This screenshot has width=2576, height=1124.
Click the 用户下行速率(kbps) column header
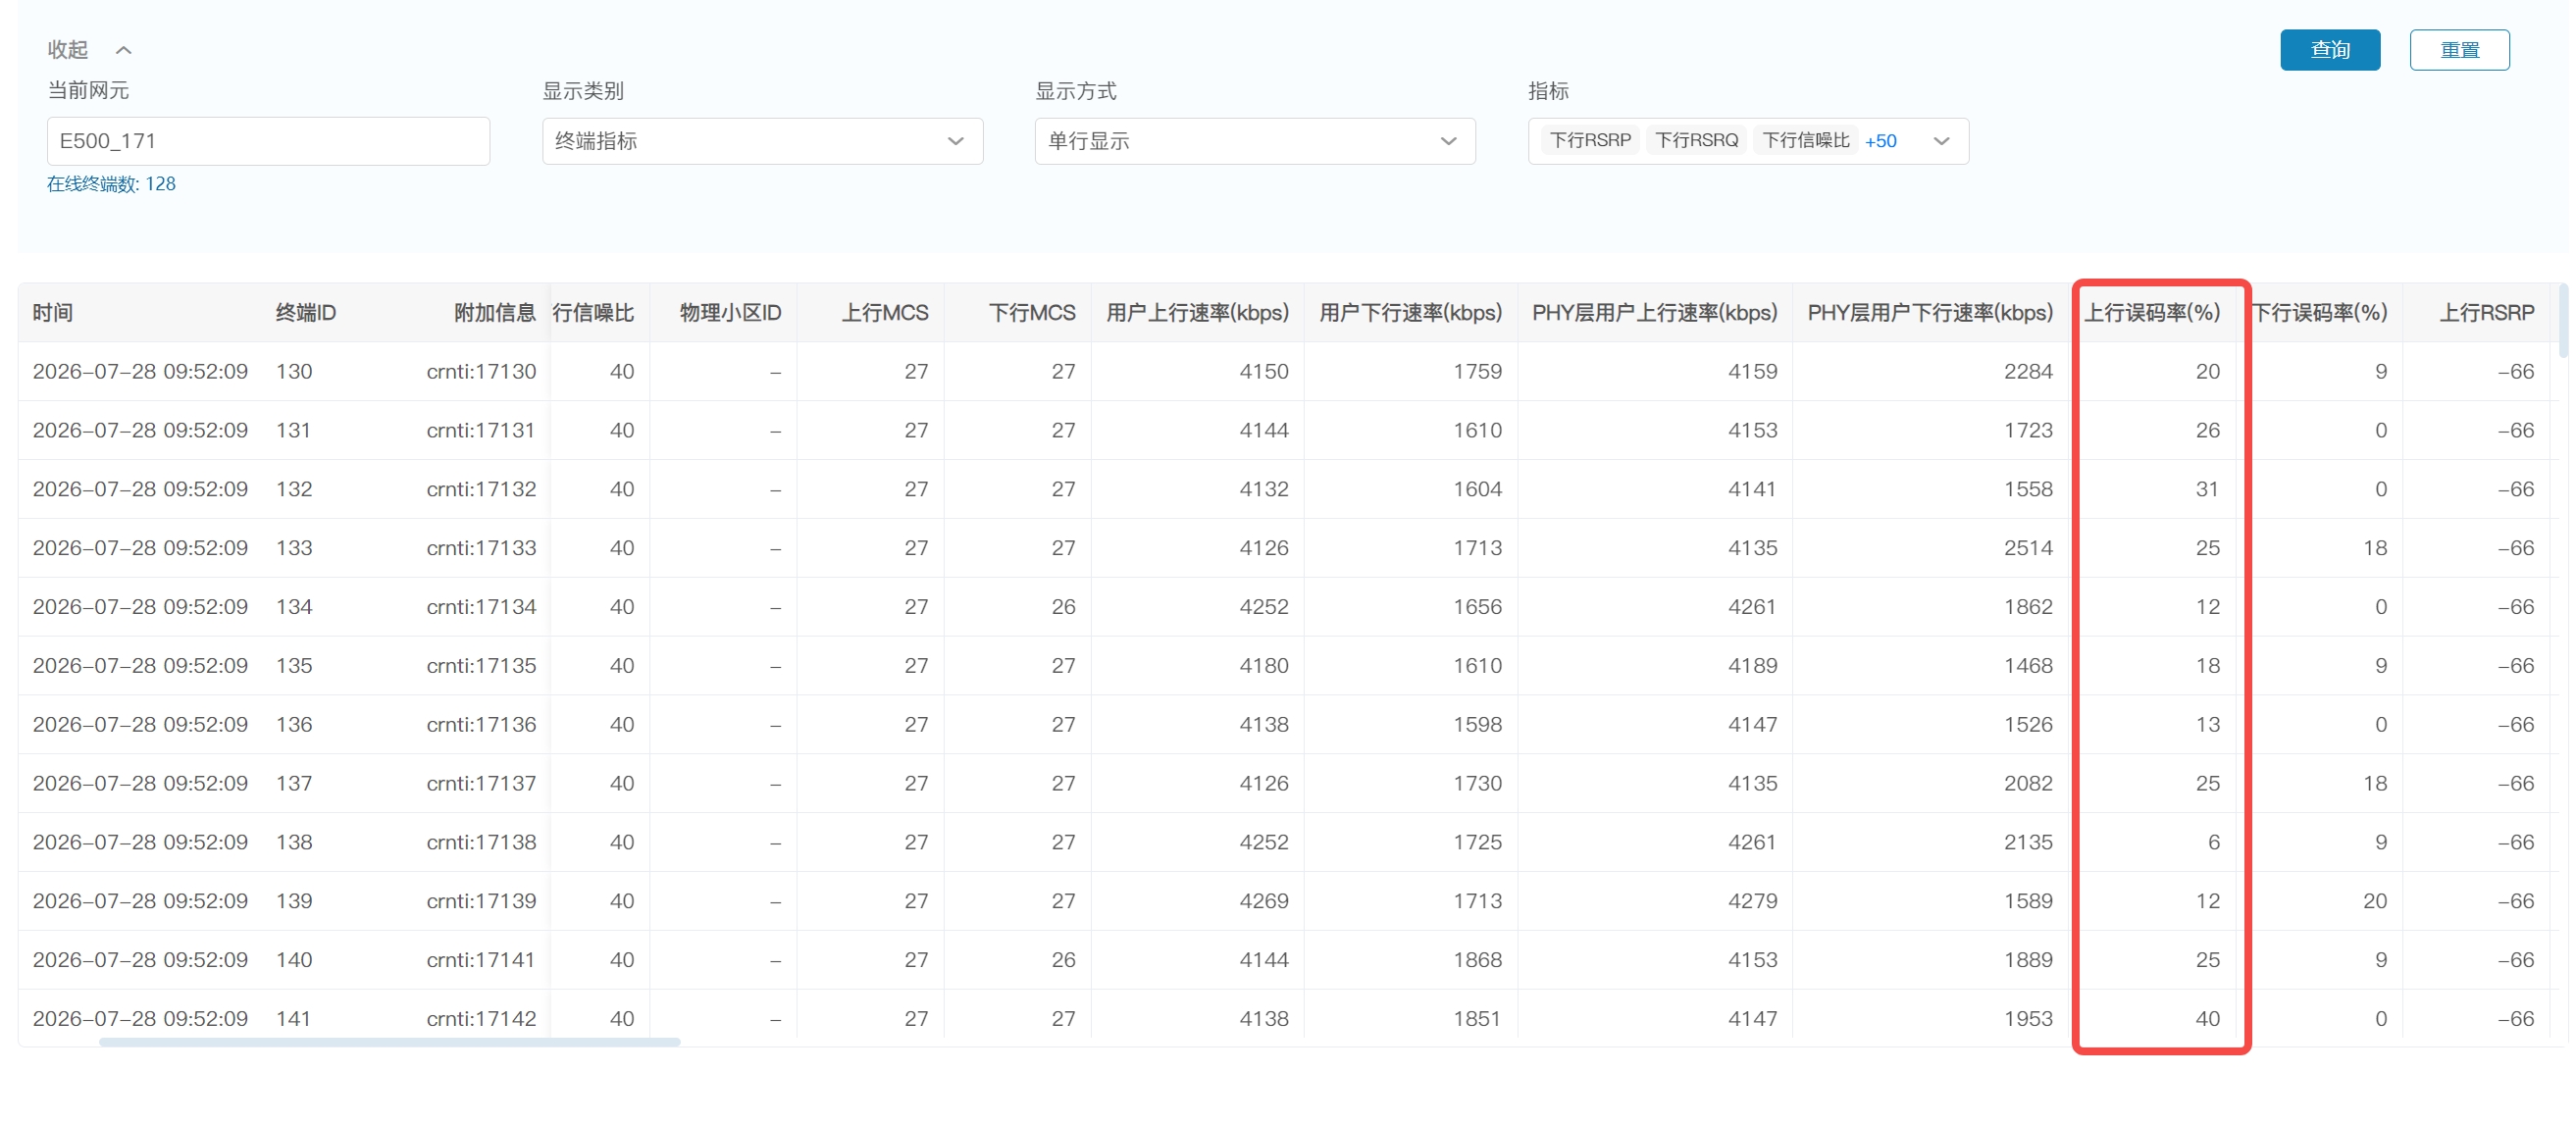(1410, 313)
